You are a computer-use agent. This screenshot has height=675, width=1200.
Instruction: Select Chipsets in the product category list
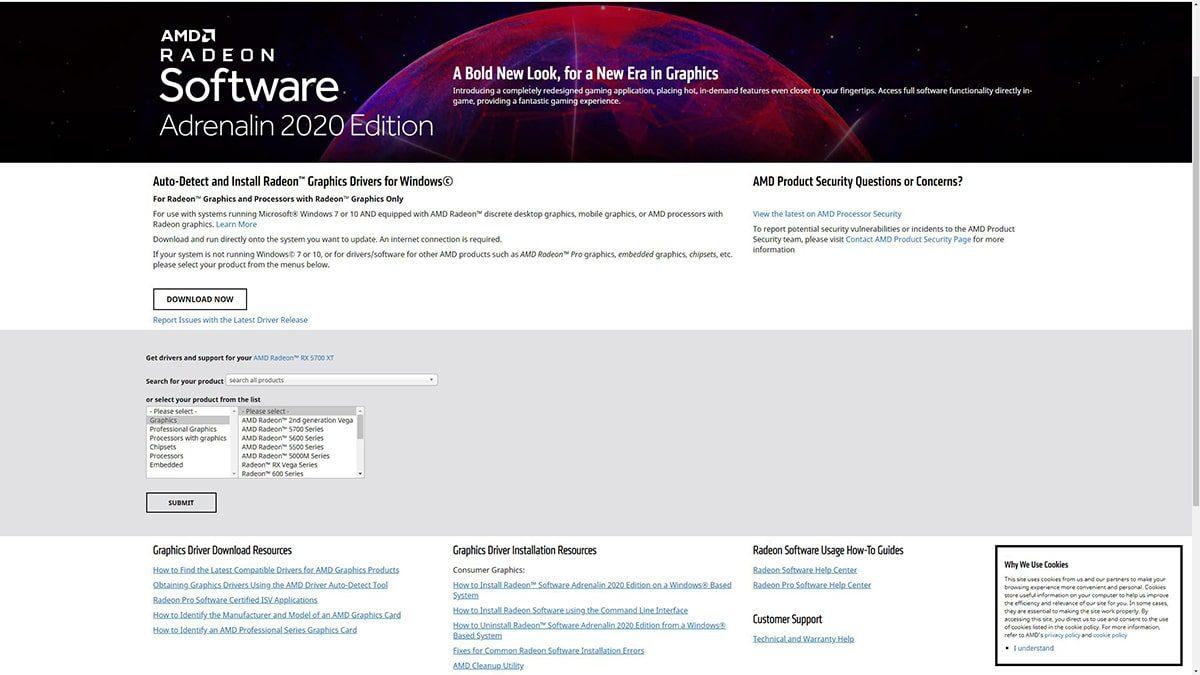163,447
